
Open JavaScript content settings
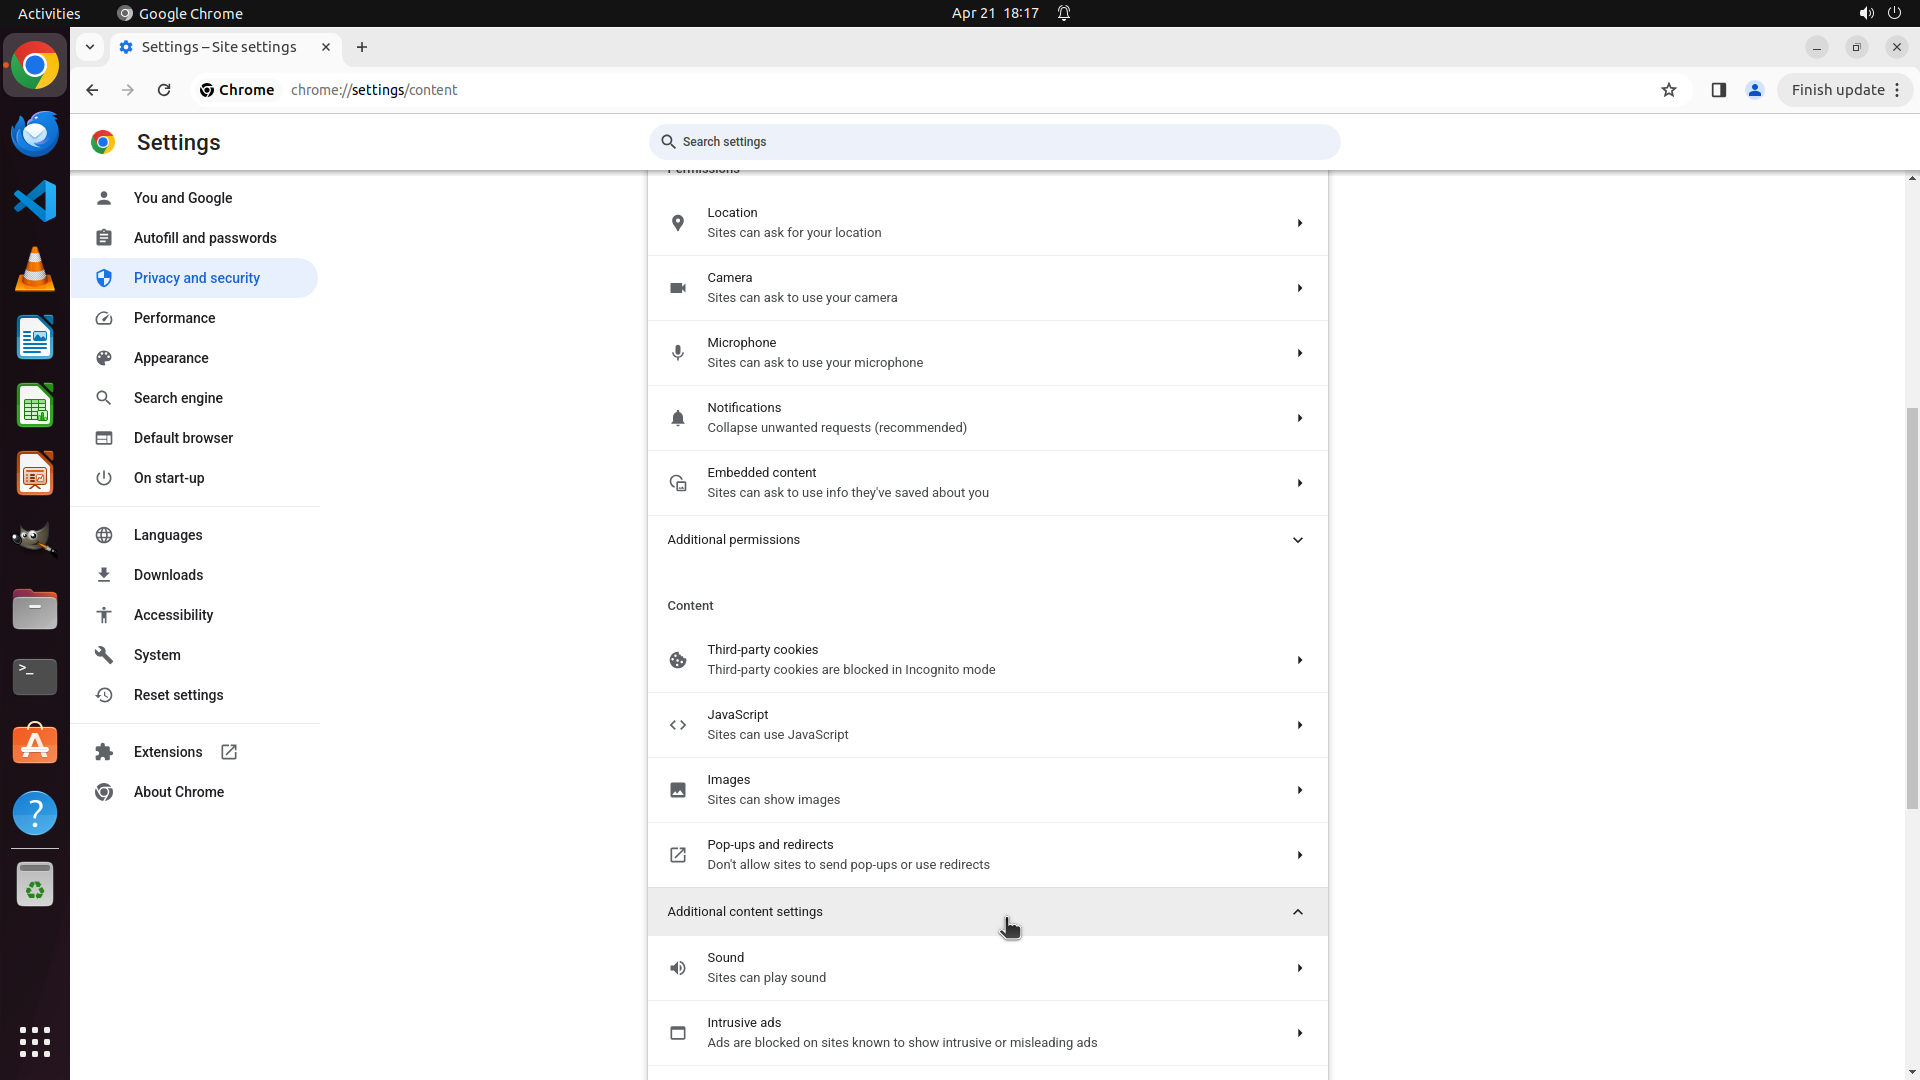(987, 725)
